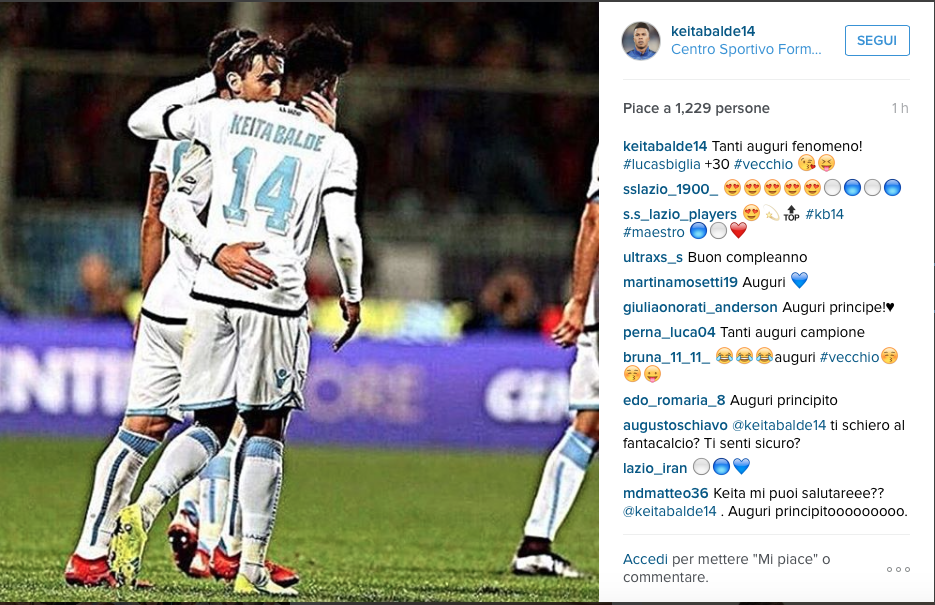Visit ultraxs_s commenter profile

pos(653,257)
